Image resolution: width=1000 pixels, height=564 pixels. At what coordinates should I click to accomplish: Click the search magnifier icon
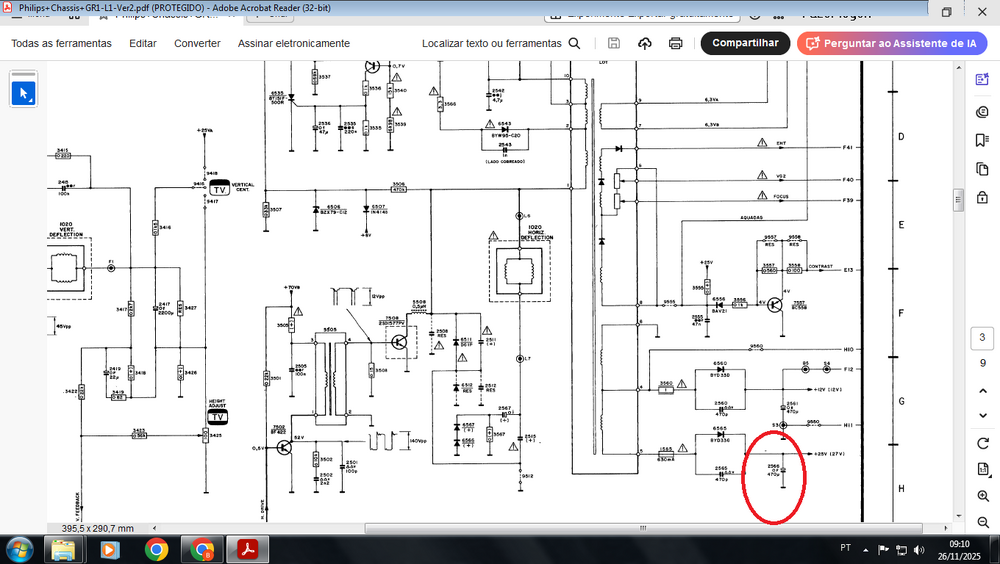(574, 43)
